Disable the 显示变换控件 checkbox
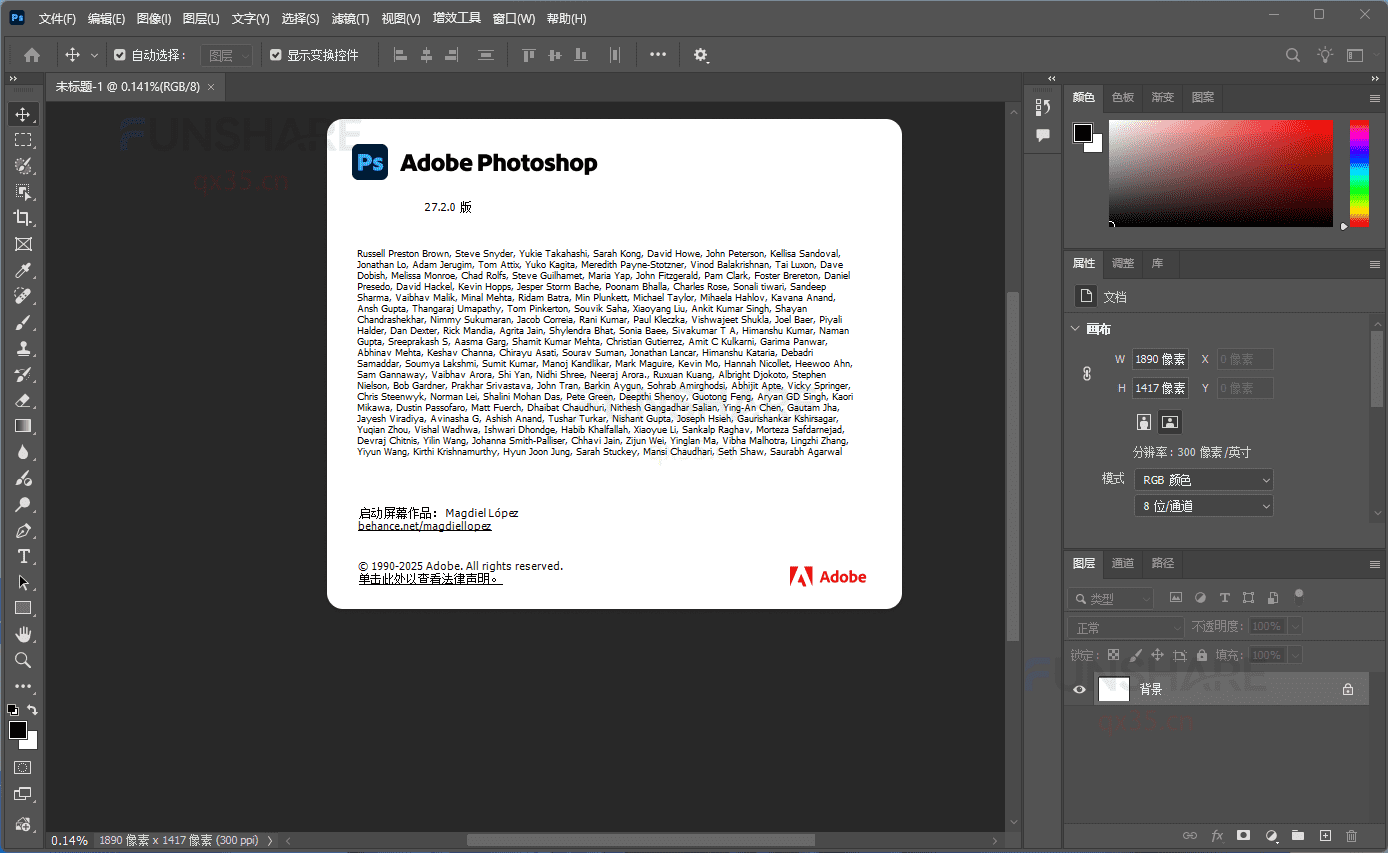This screenshot has width=1388, height=853. (276, 54)
